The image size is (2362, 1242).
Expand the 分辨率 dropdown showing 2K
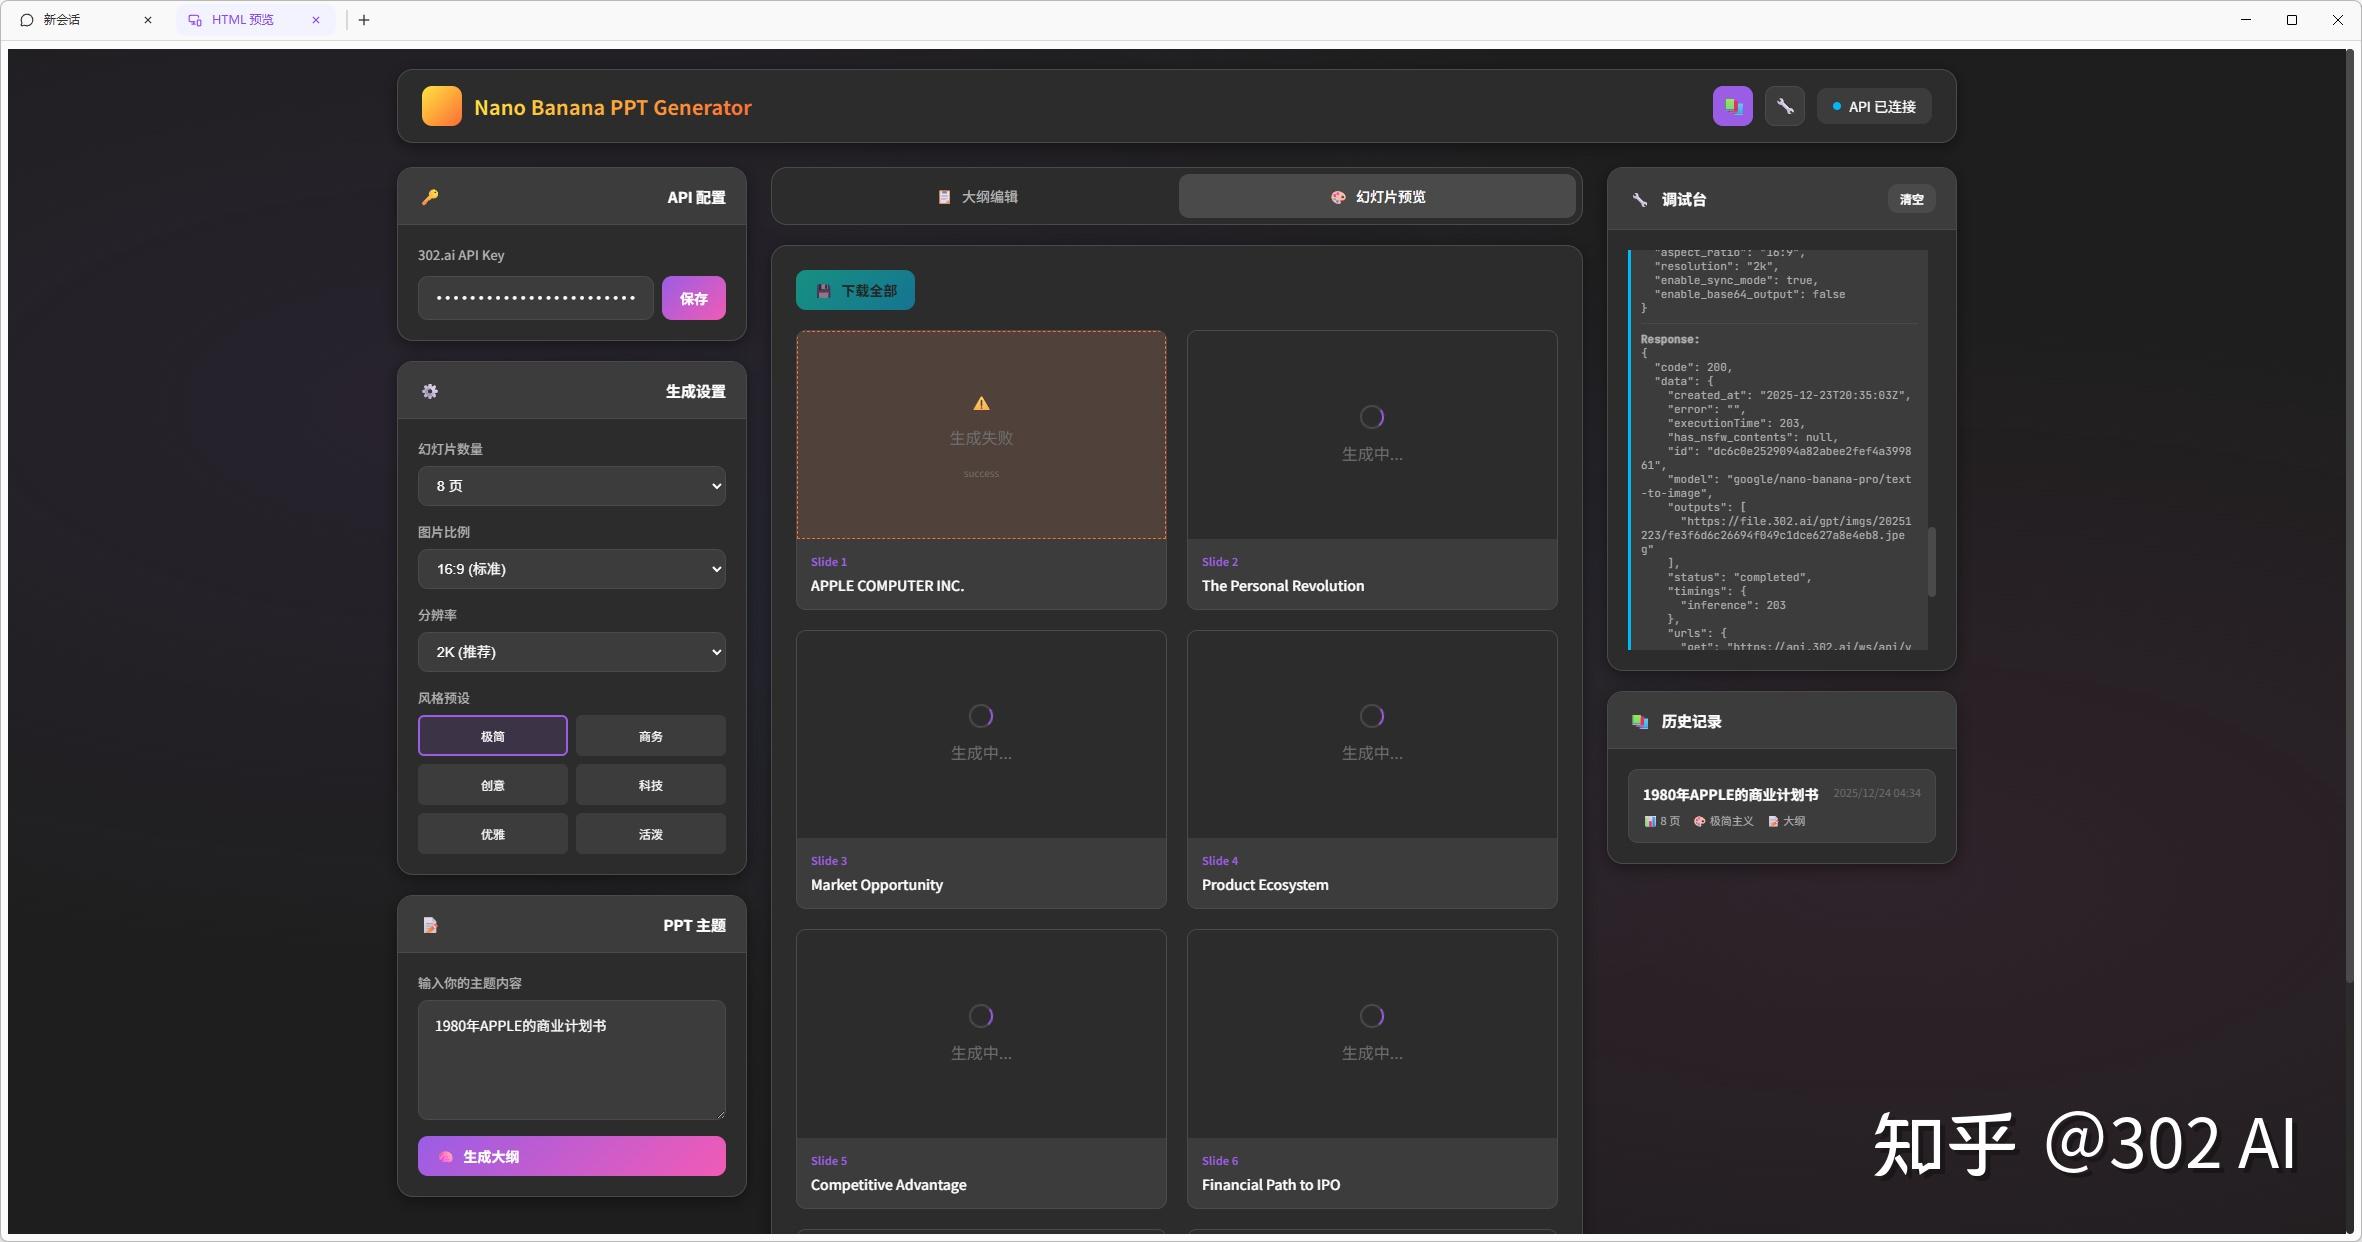(571, 652)
